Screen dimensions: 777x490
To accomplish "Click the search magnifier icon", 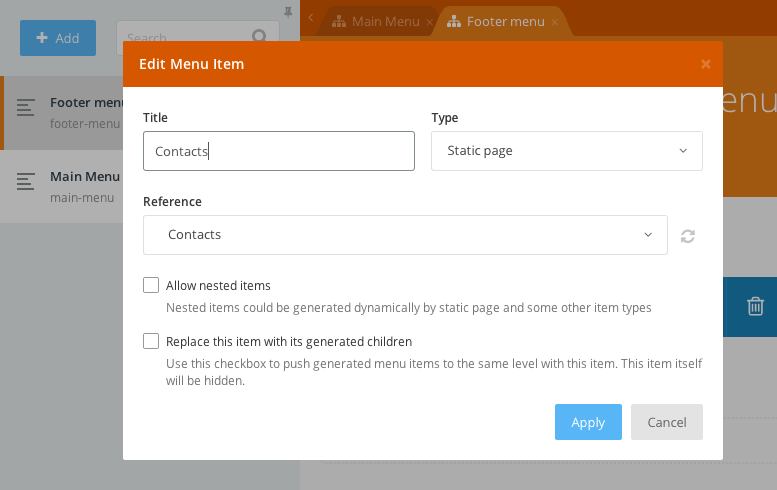I will pos(259,38).
